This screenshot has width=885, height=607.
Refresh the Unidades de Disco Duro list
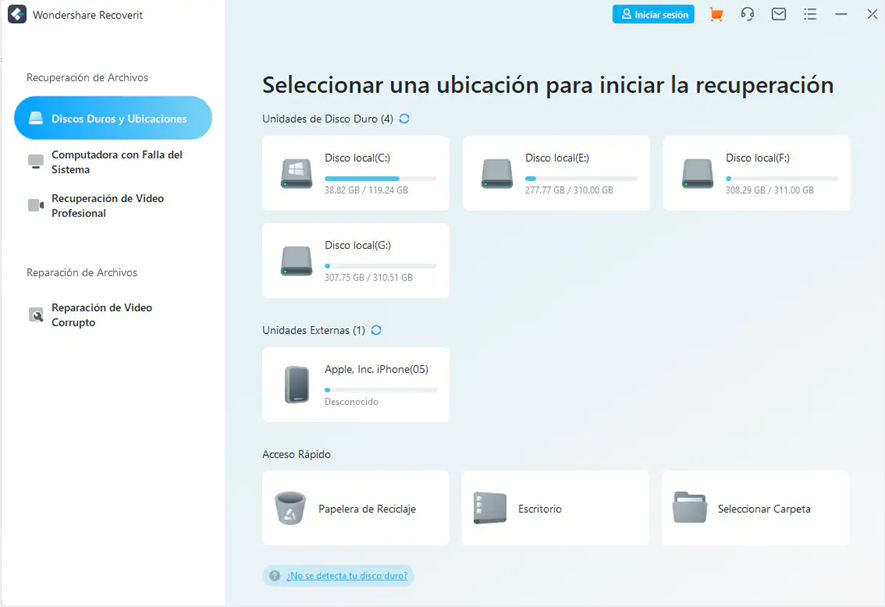(404, 119)
